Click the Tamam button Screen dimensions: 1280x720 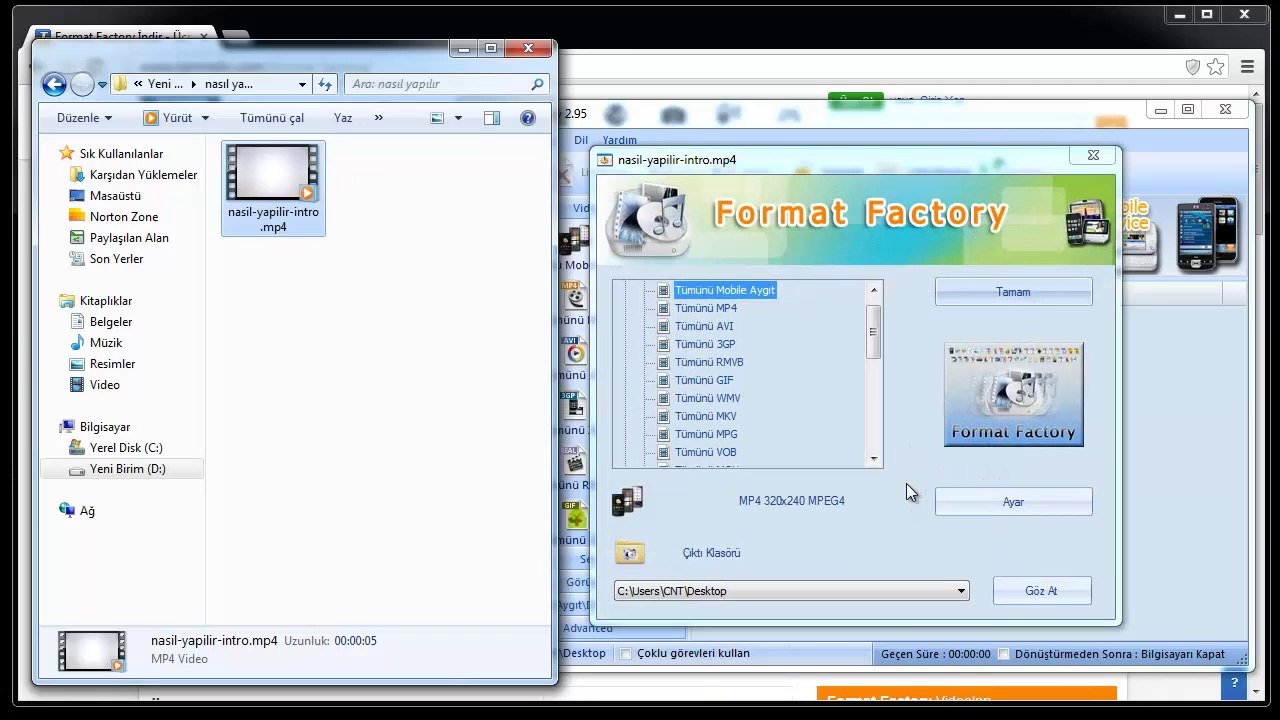pos(1013,292)
